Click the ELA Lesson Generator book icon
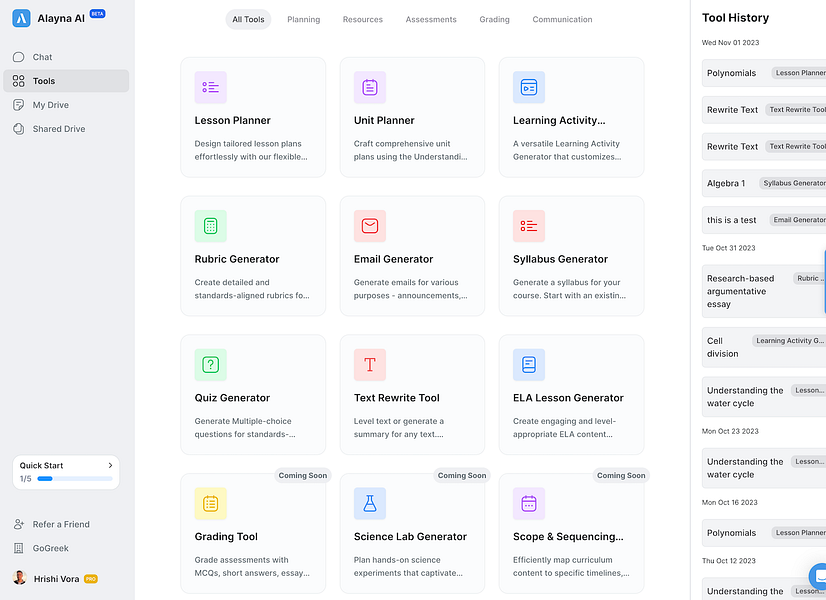 point(529,365)
